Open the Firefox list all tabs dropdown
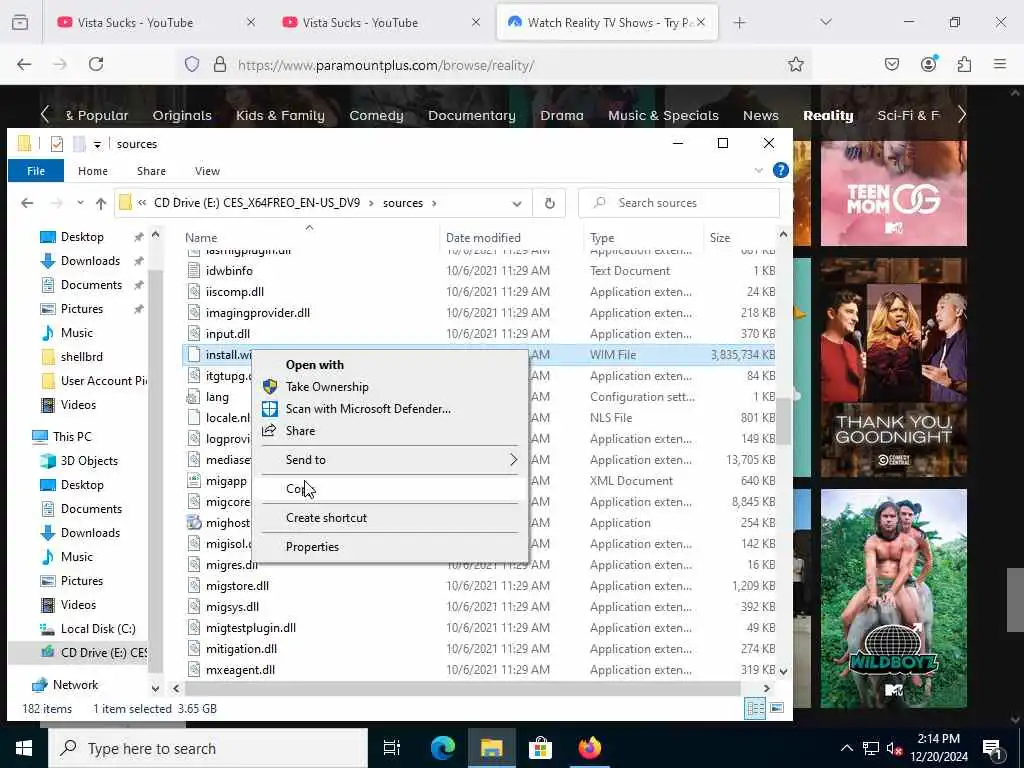Viewport: 1024px width, 768px height. click(826, 22)
